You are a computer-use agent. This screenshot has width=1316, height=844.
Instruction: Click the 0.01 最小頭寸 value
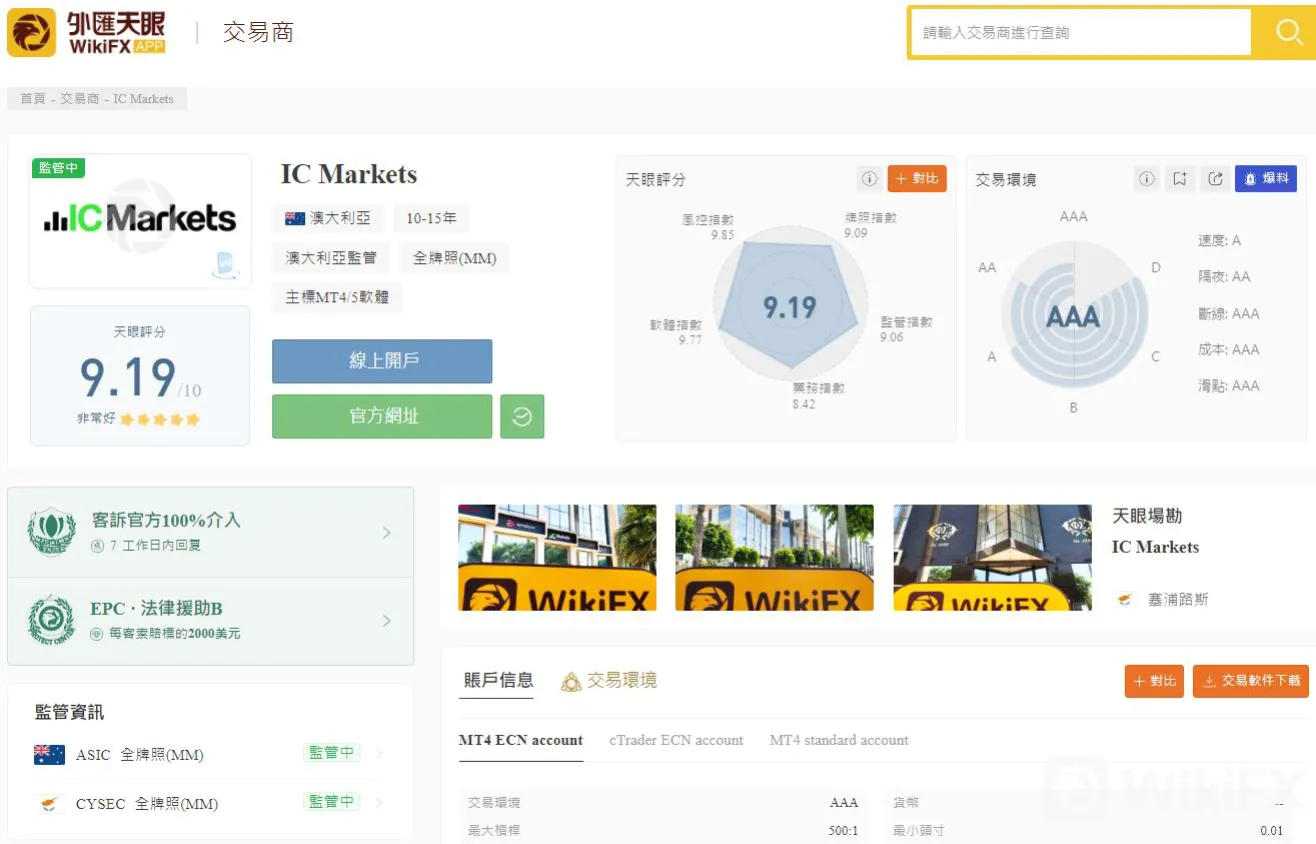pyautogui.click(x=1271, y=831)
